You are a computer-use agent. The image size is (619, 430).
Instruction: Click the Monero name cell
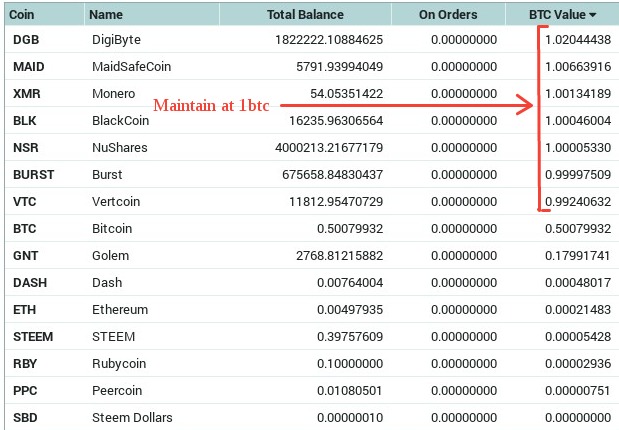click(114, 94)
